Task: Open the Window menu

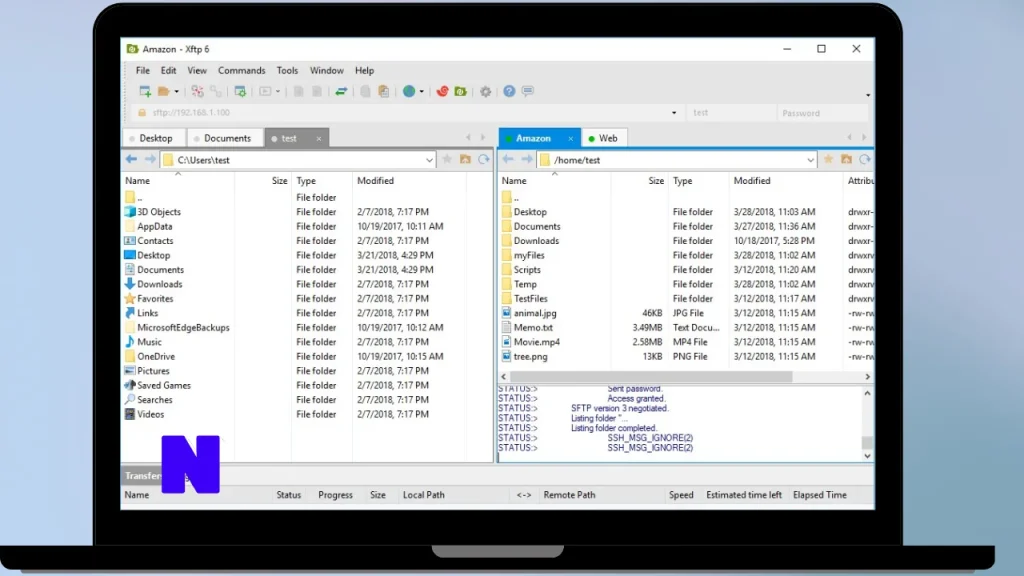Action: pos(327,71)
